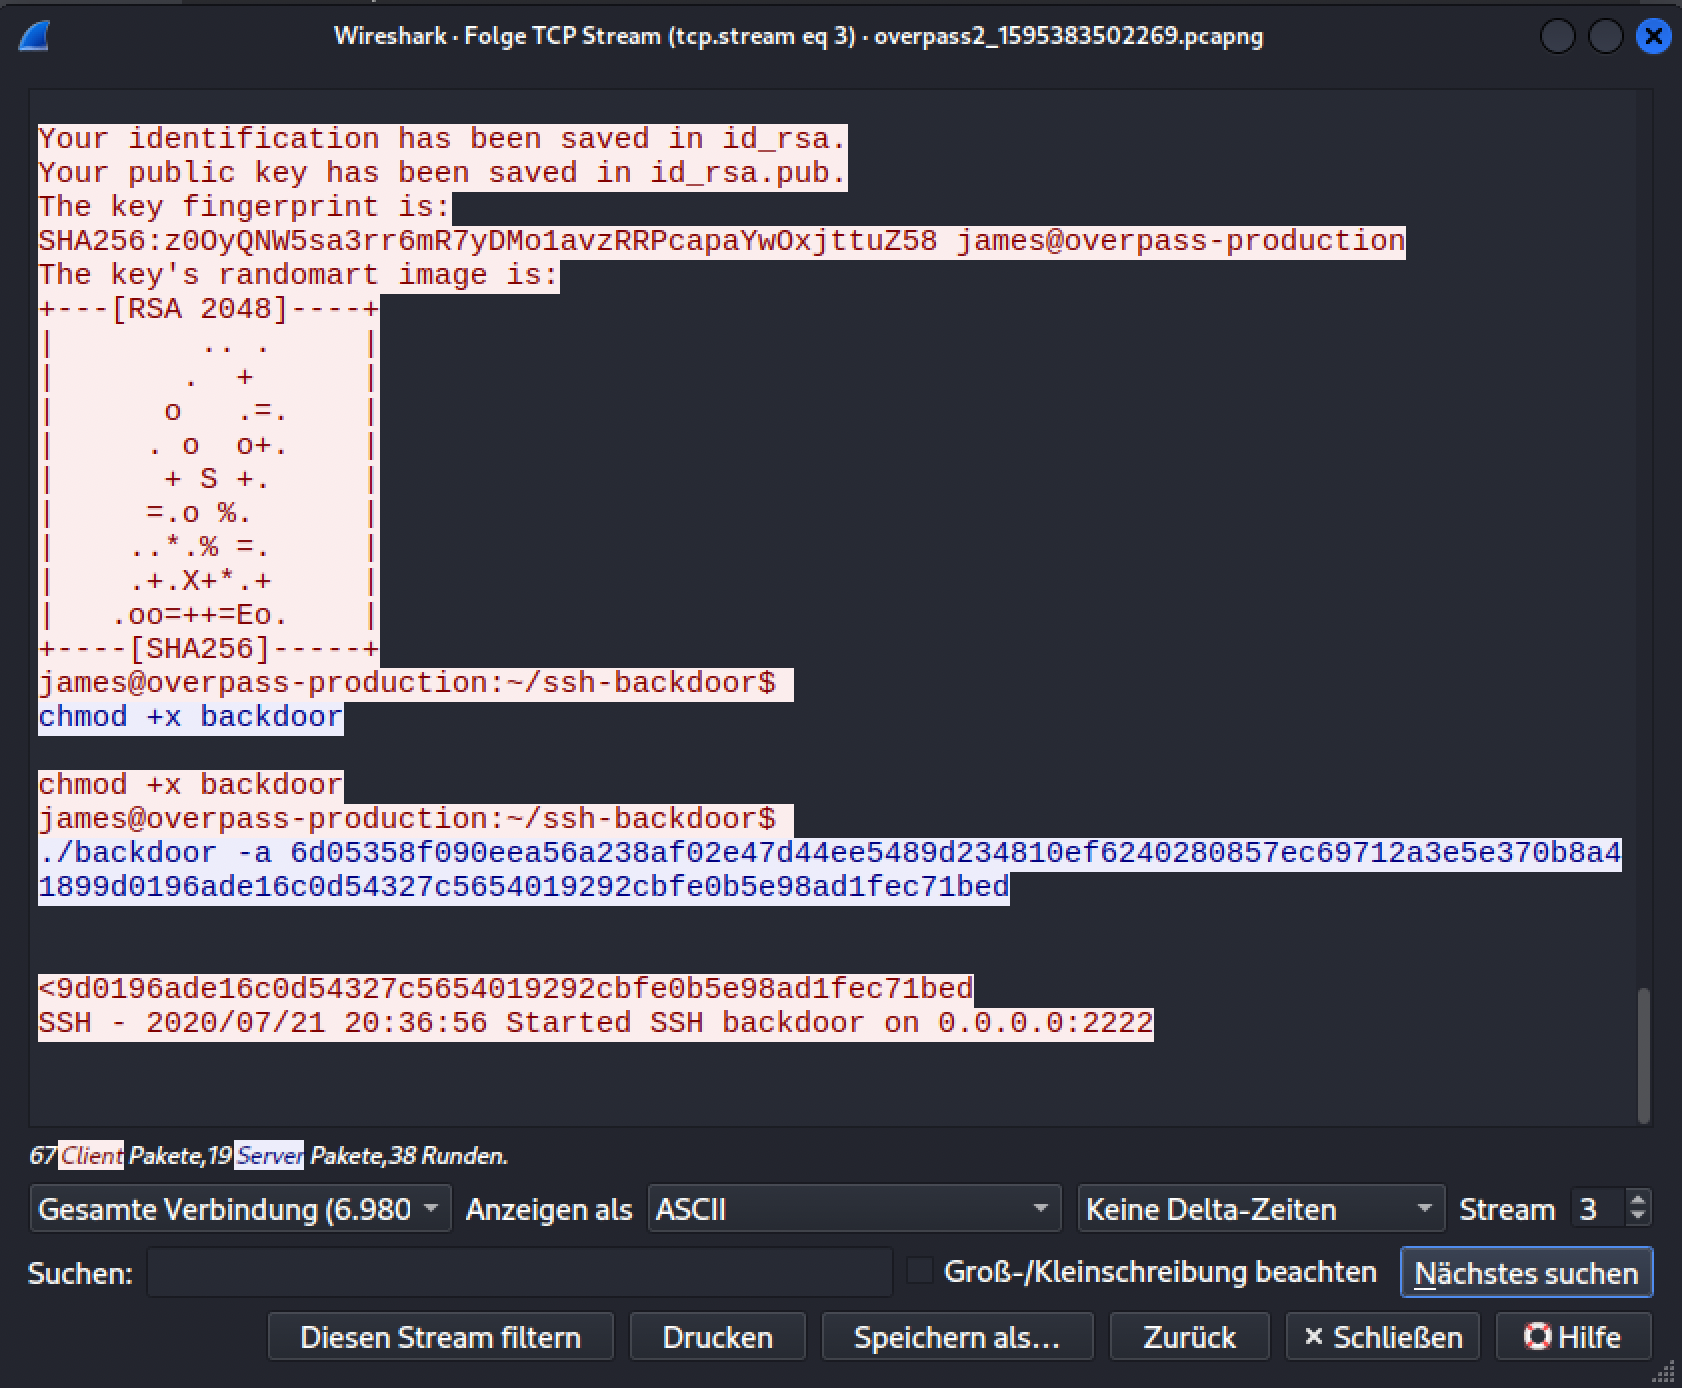Screen dimensions: 1682x1388
Task: Click the '+---[RSA 2048]----+' randomart header
Action: point(208,309)
